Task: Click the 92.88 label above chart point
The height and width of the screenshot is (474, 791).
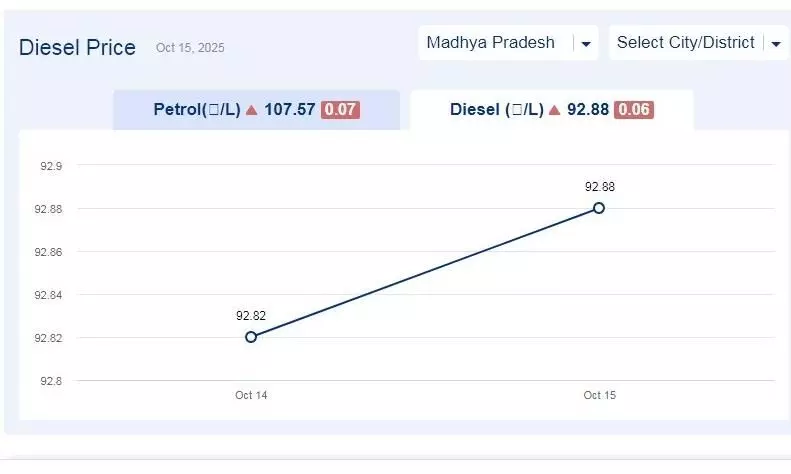Action: click(599, 187)
